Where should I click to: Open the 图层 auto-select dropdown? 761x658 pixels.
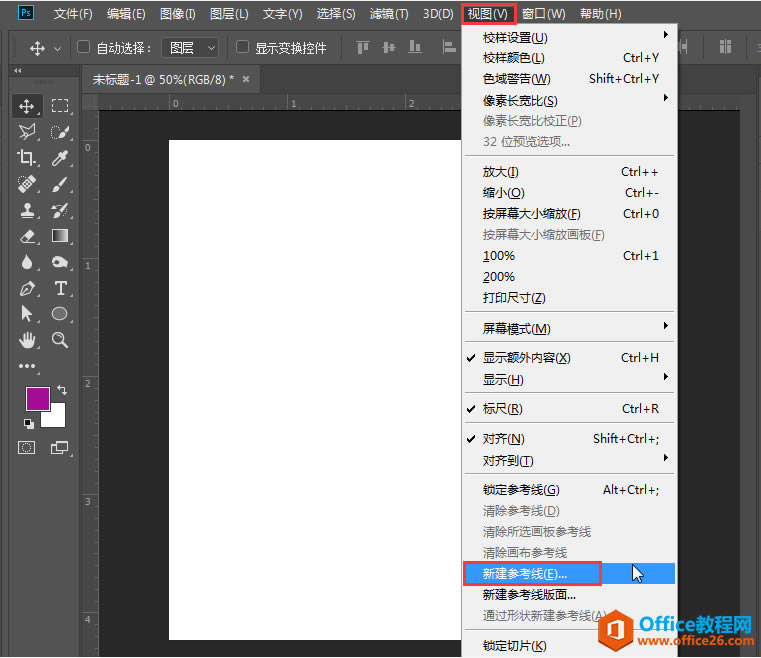(190, 48)
